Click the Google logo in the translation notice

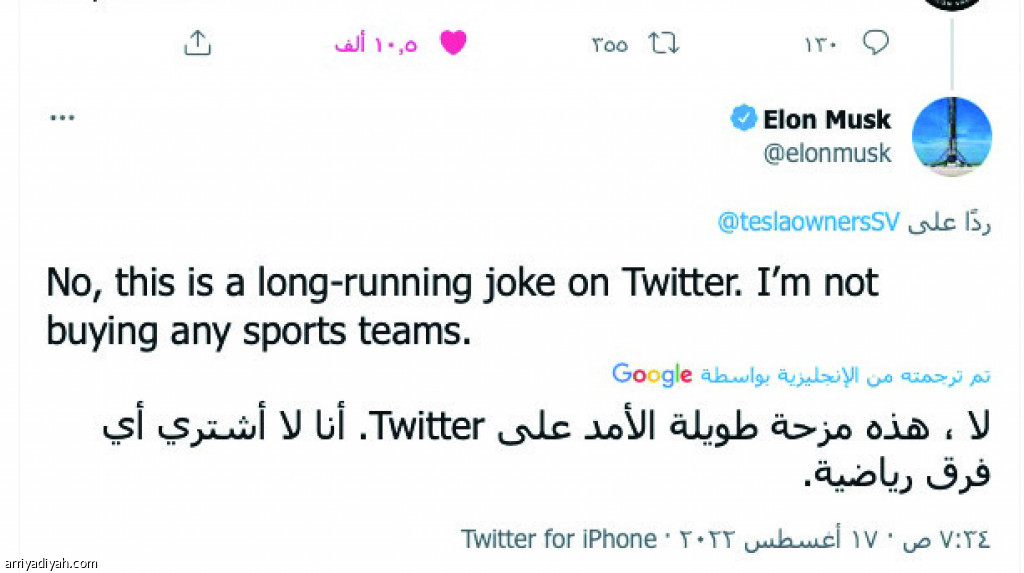[652, 375]
